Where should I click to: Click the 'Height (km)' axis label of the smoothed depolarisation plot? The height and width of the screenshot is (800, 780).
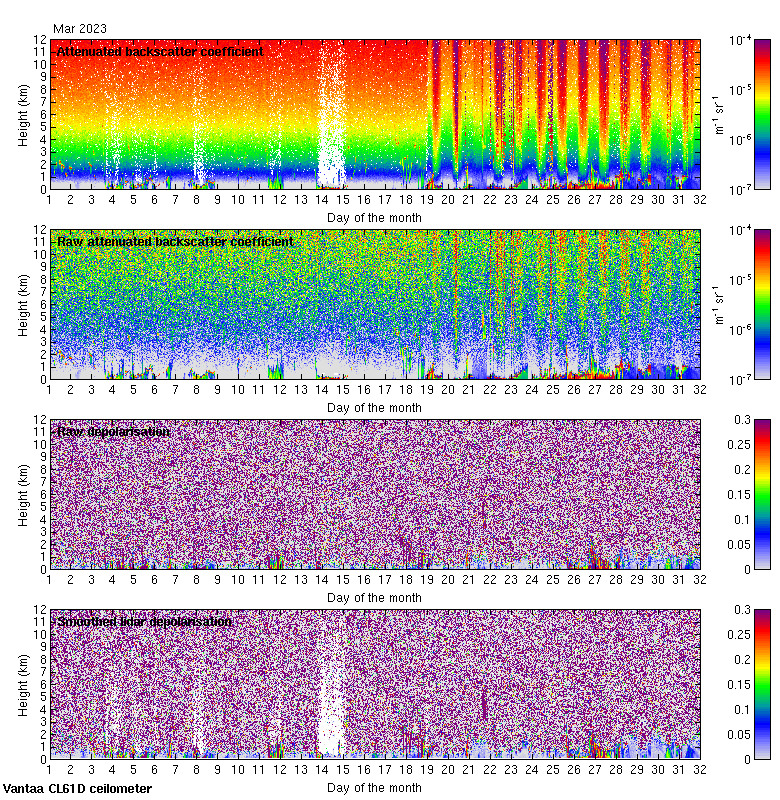point(23,685)
